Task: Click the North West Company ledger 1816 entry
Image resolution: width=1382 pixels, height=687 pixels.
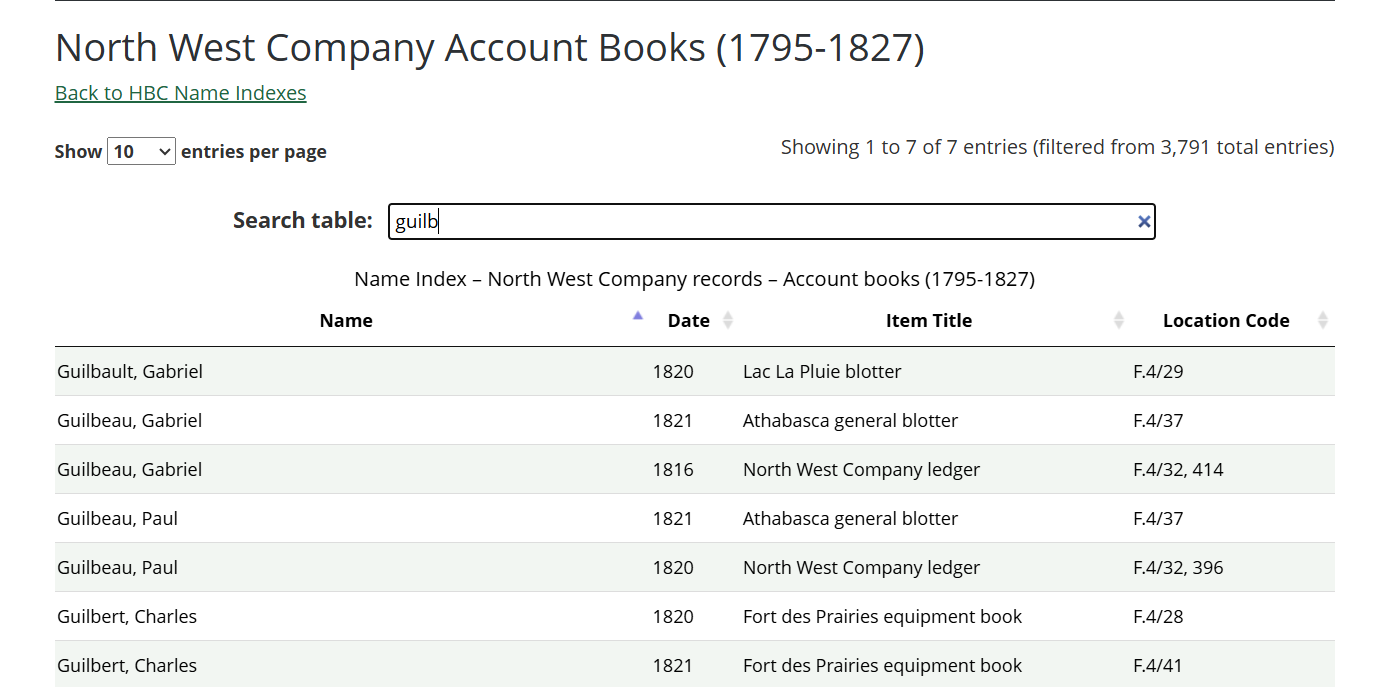Action: coord(861,469)
